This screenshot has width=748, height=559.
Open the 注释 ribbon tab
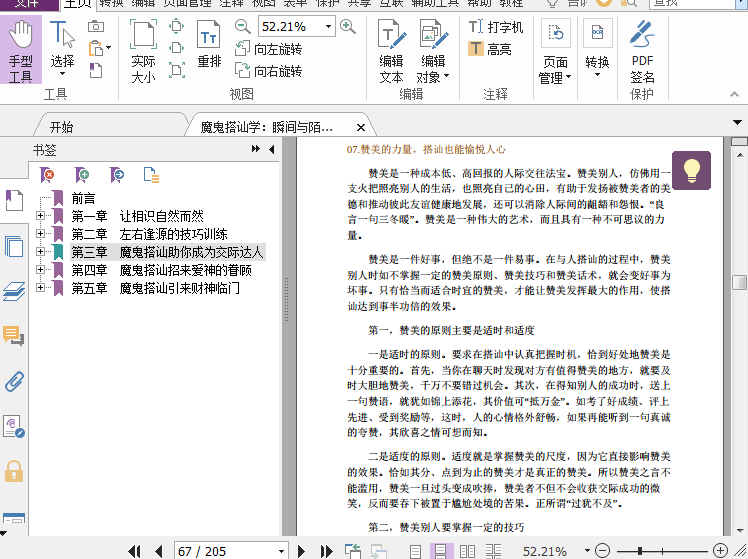(231, 3)
